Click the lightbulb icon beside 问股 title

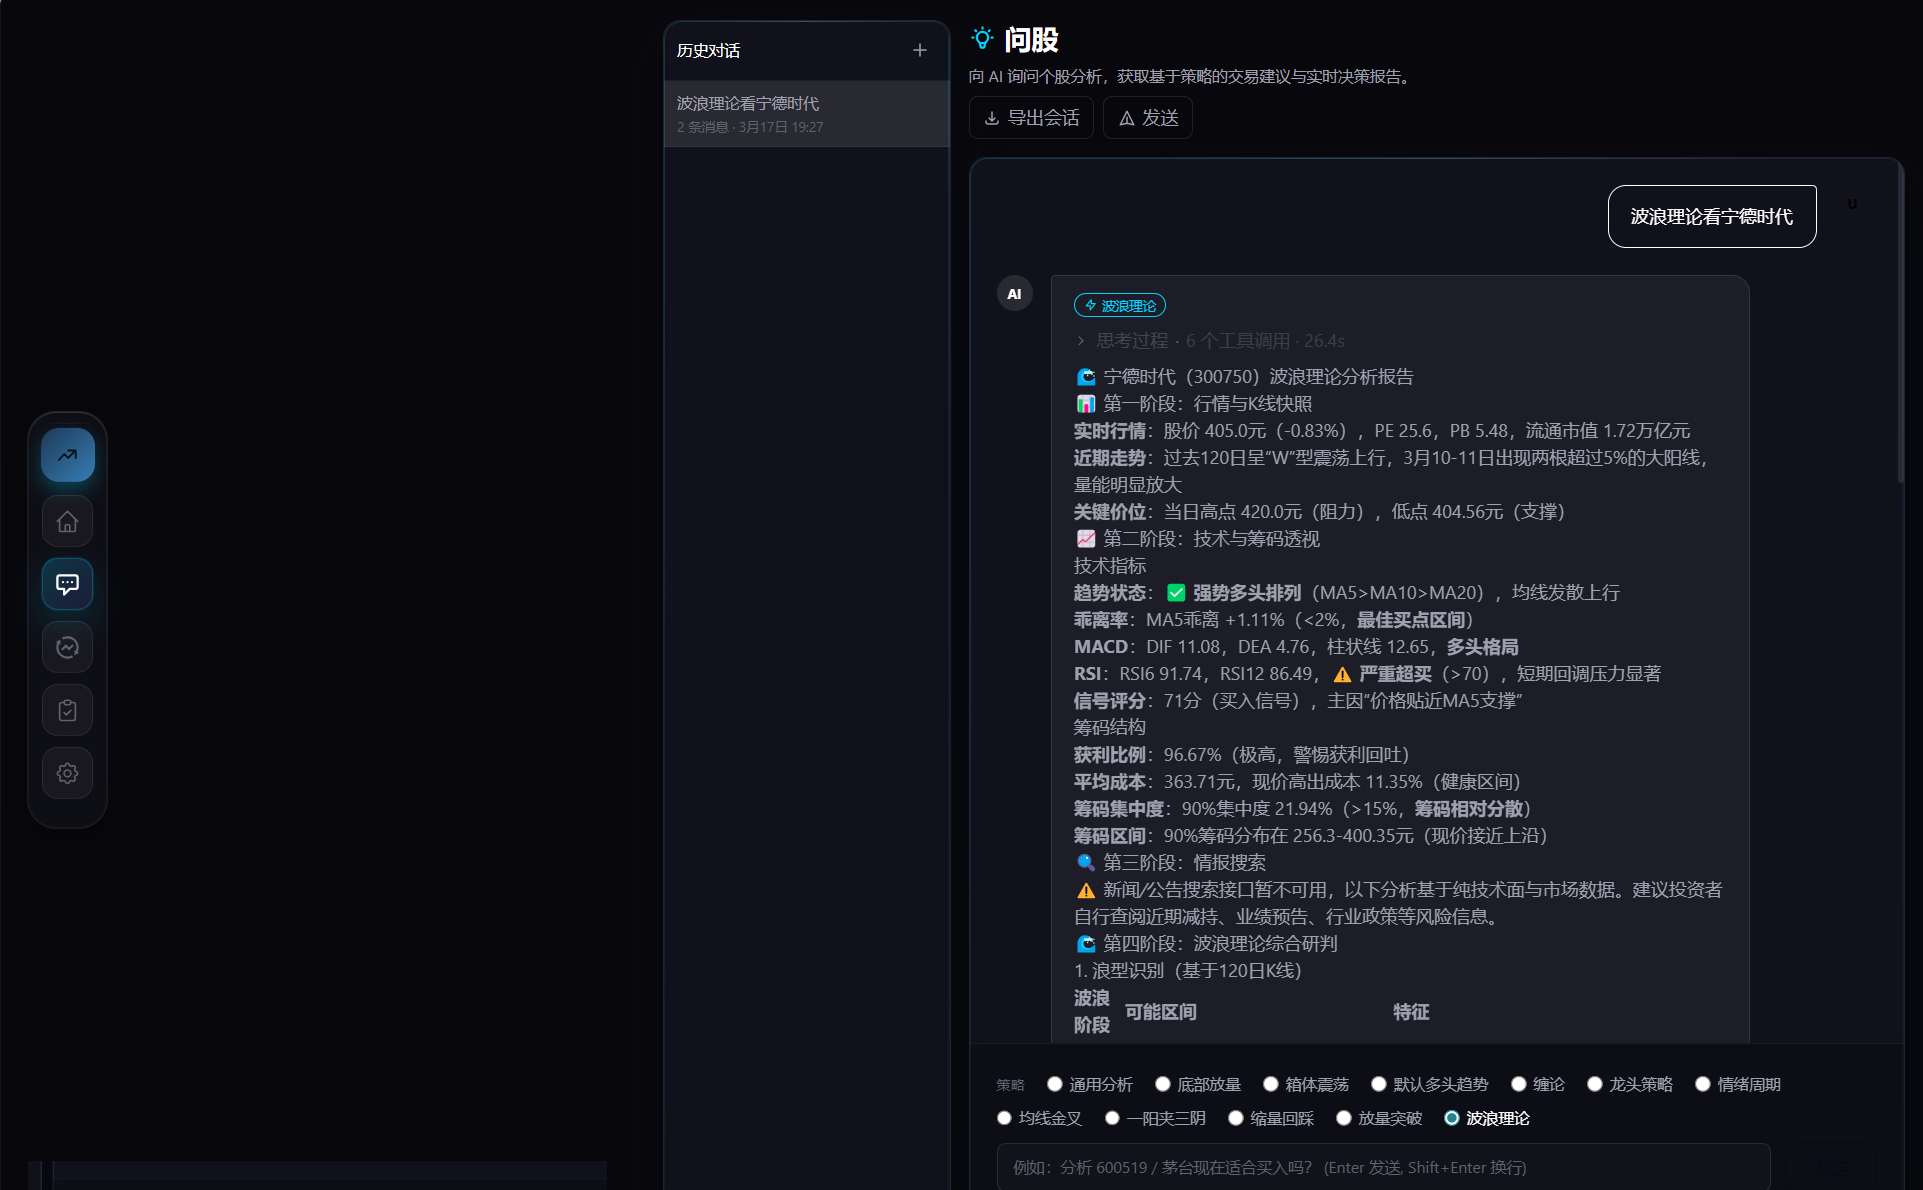[982, 38]
